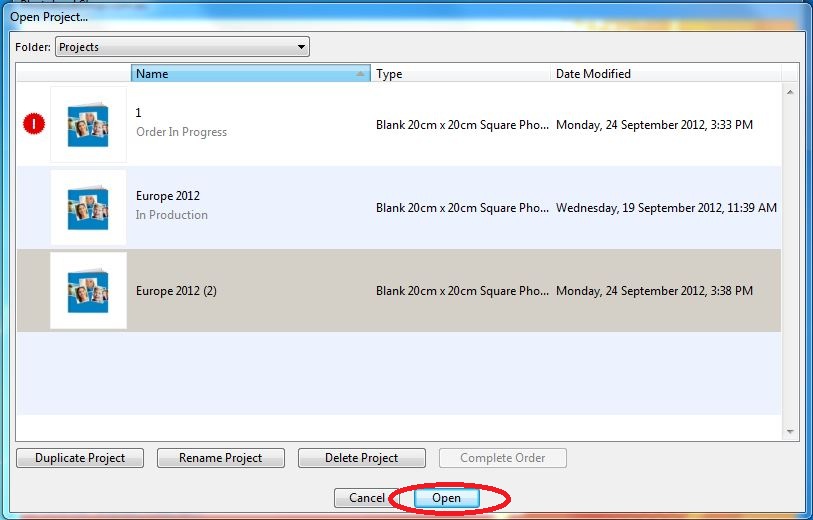Click the 'Order In Progress' status text
Viewport: 813px width, 520px height.
(181, 132)
